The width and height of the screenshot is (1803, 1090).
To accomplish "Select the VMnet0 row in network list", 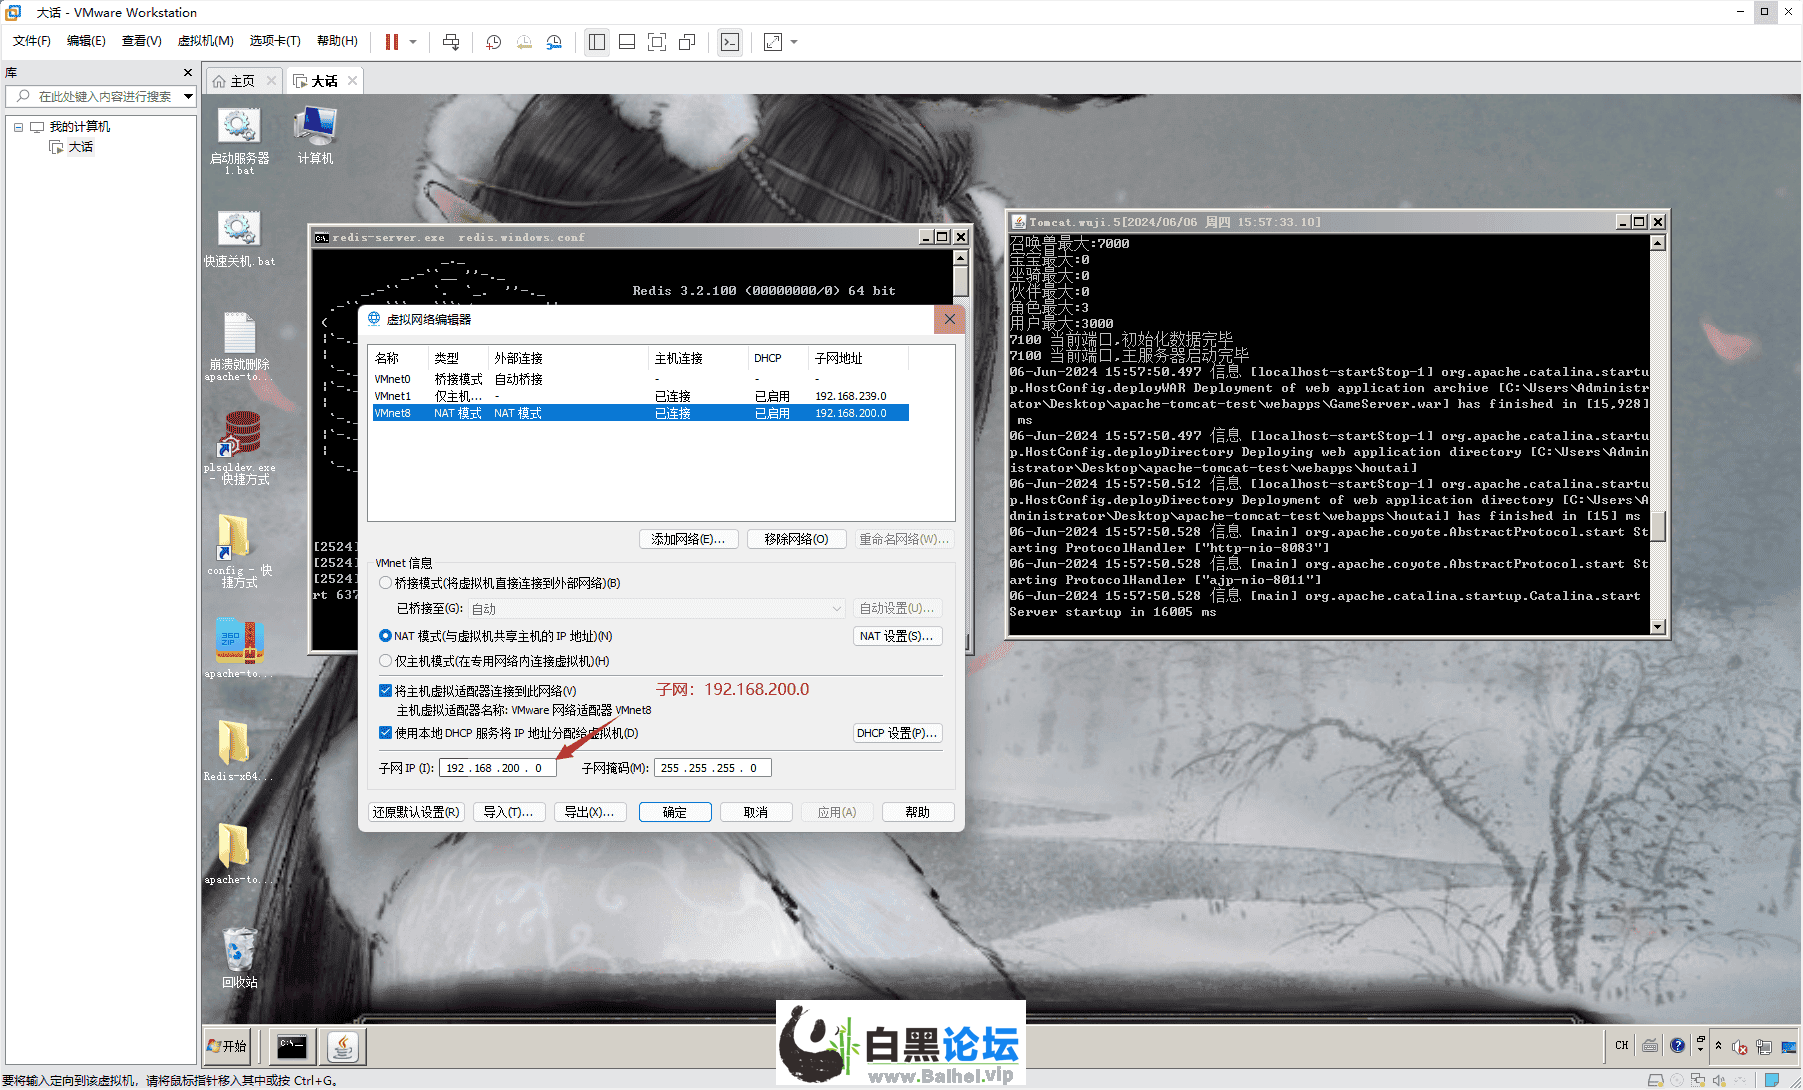I will tap(640, 379).
